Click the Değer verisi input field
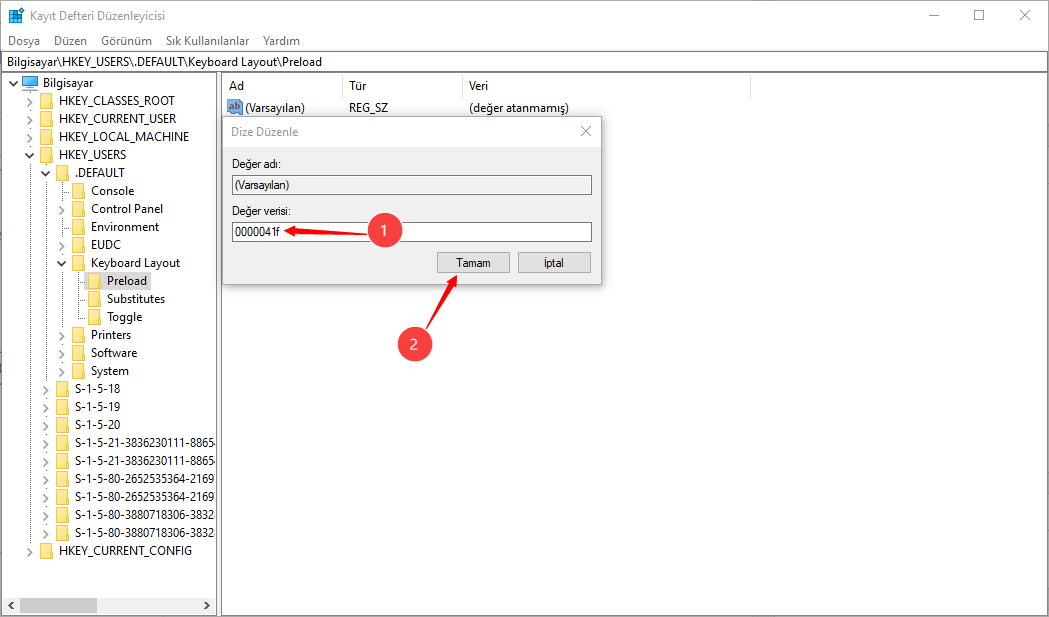 (412, 232)
